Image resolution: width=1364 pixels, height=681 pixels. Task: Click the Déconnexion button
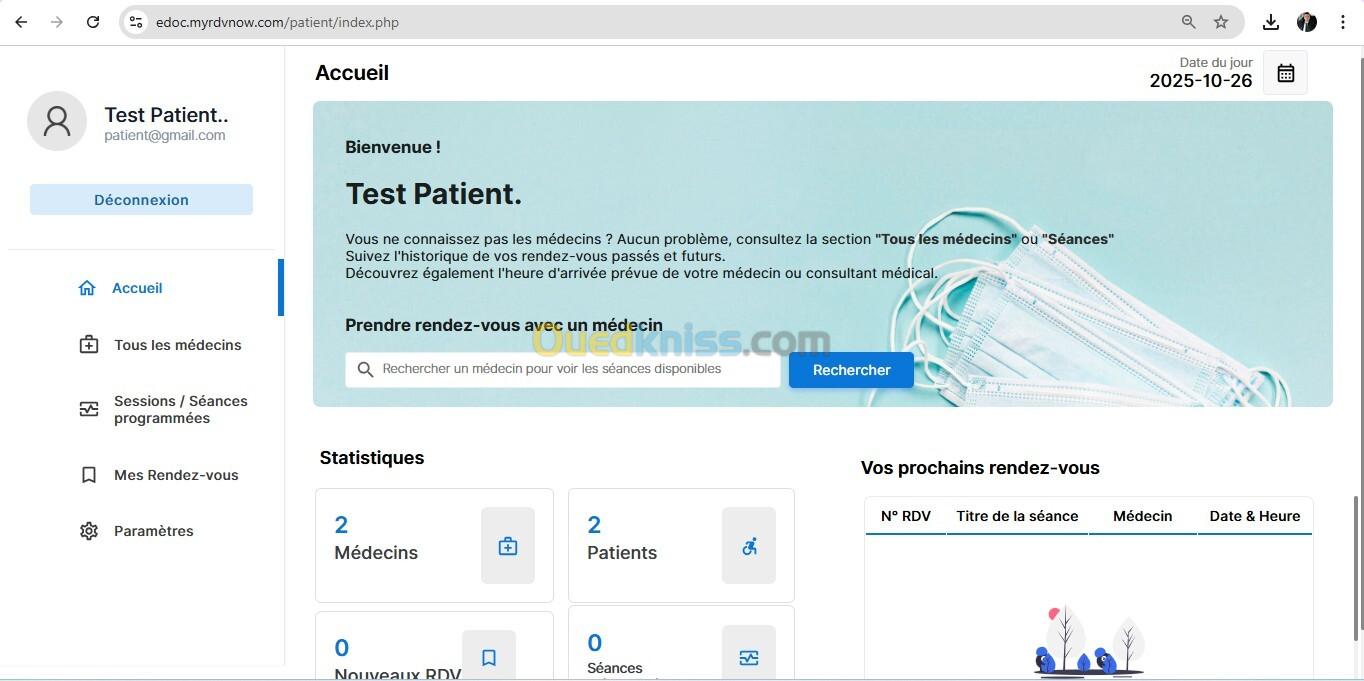(x=141, y=200)
